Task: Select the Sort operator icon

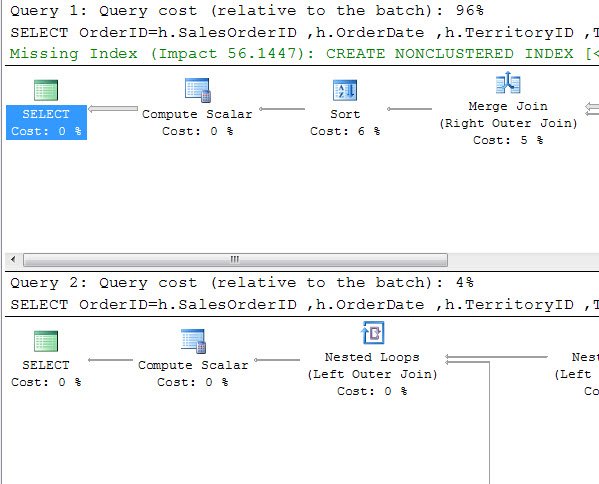Action: [x=345, y=90]
